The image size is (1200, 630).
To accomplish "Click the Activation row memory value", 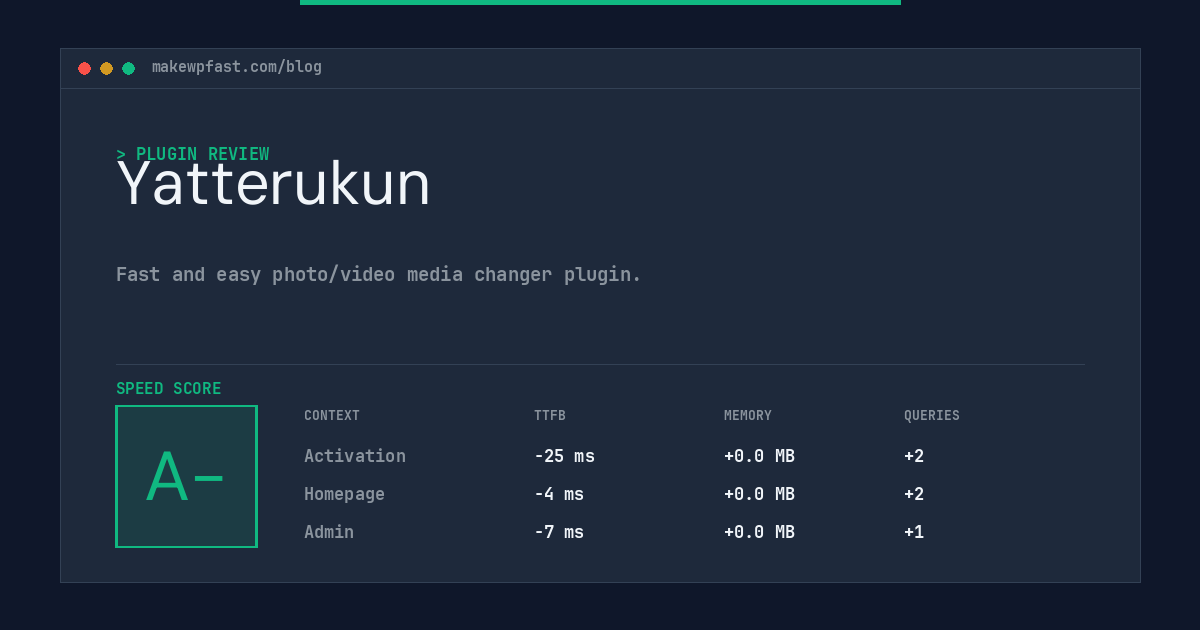I will click(759, 456).
